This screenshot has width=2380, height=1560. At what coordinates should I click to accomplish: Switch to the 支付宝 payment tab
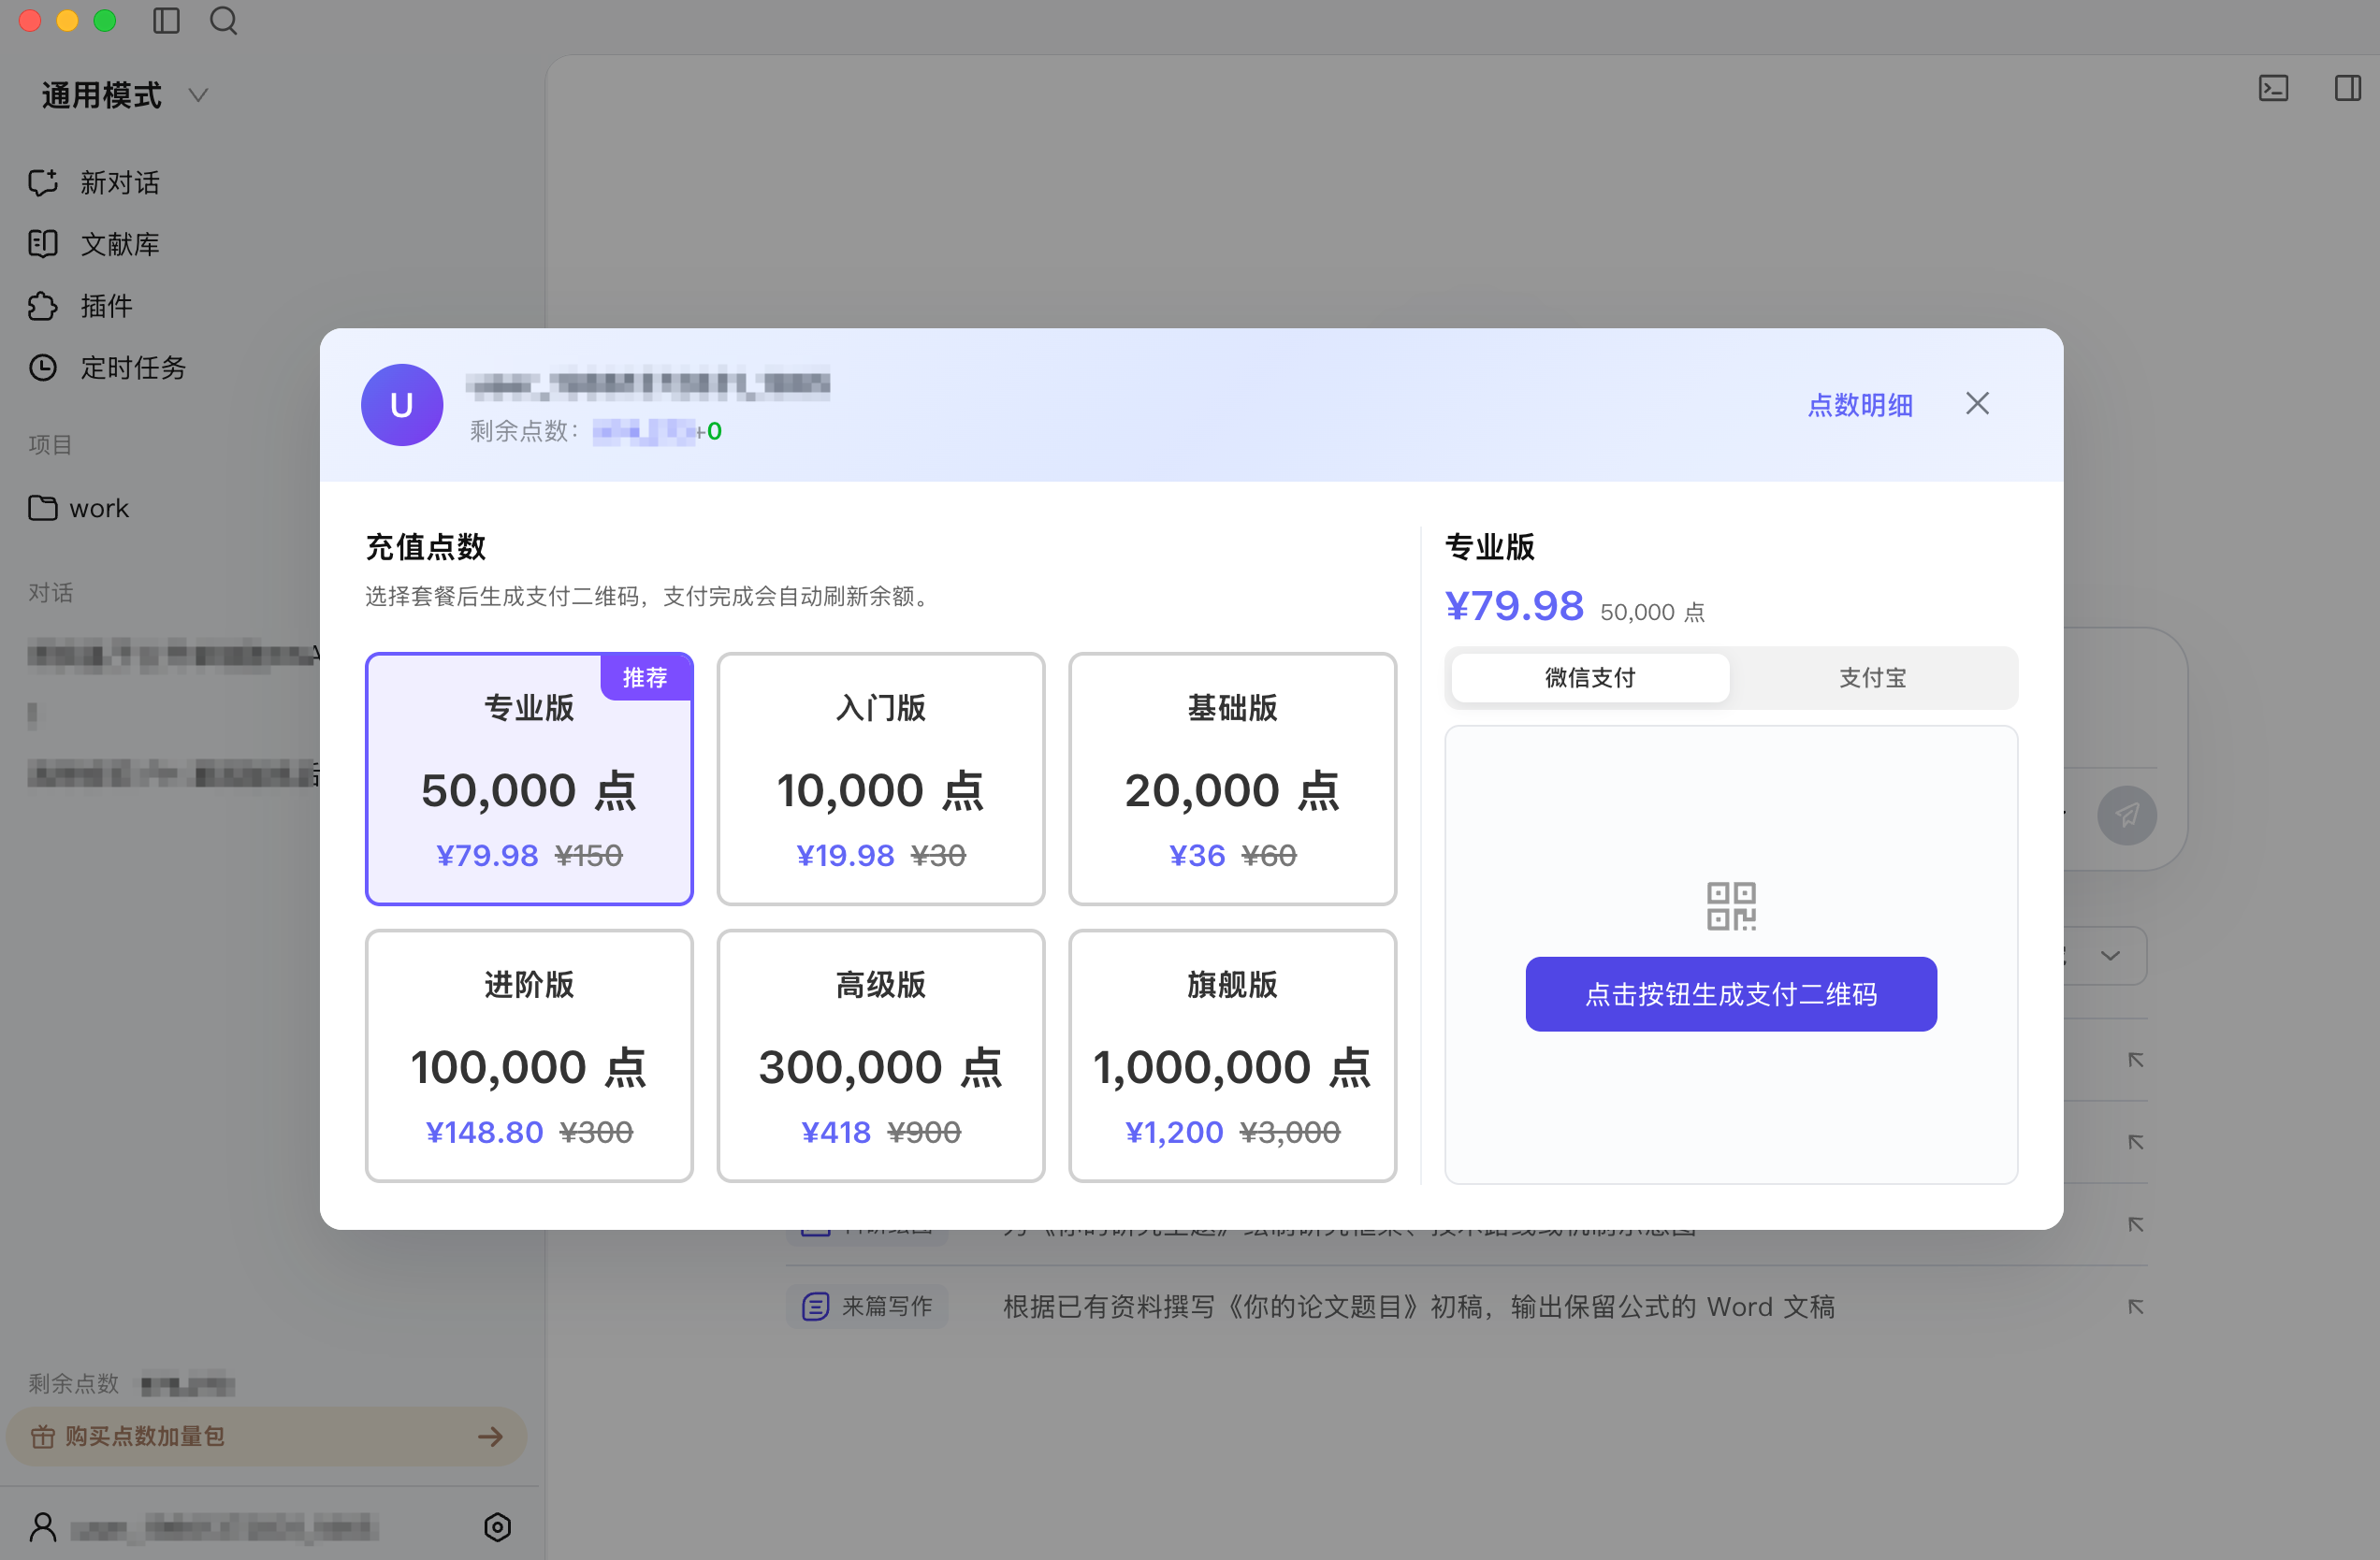1872,678
